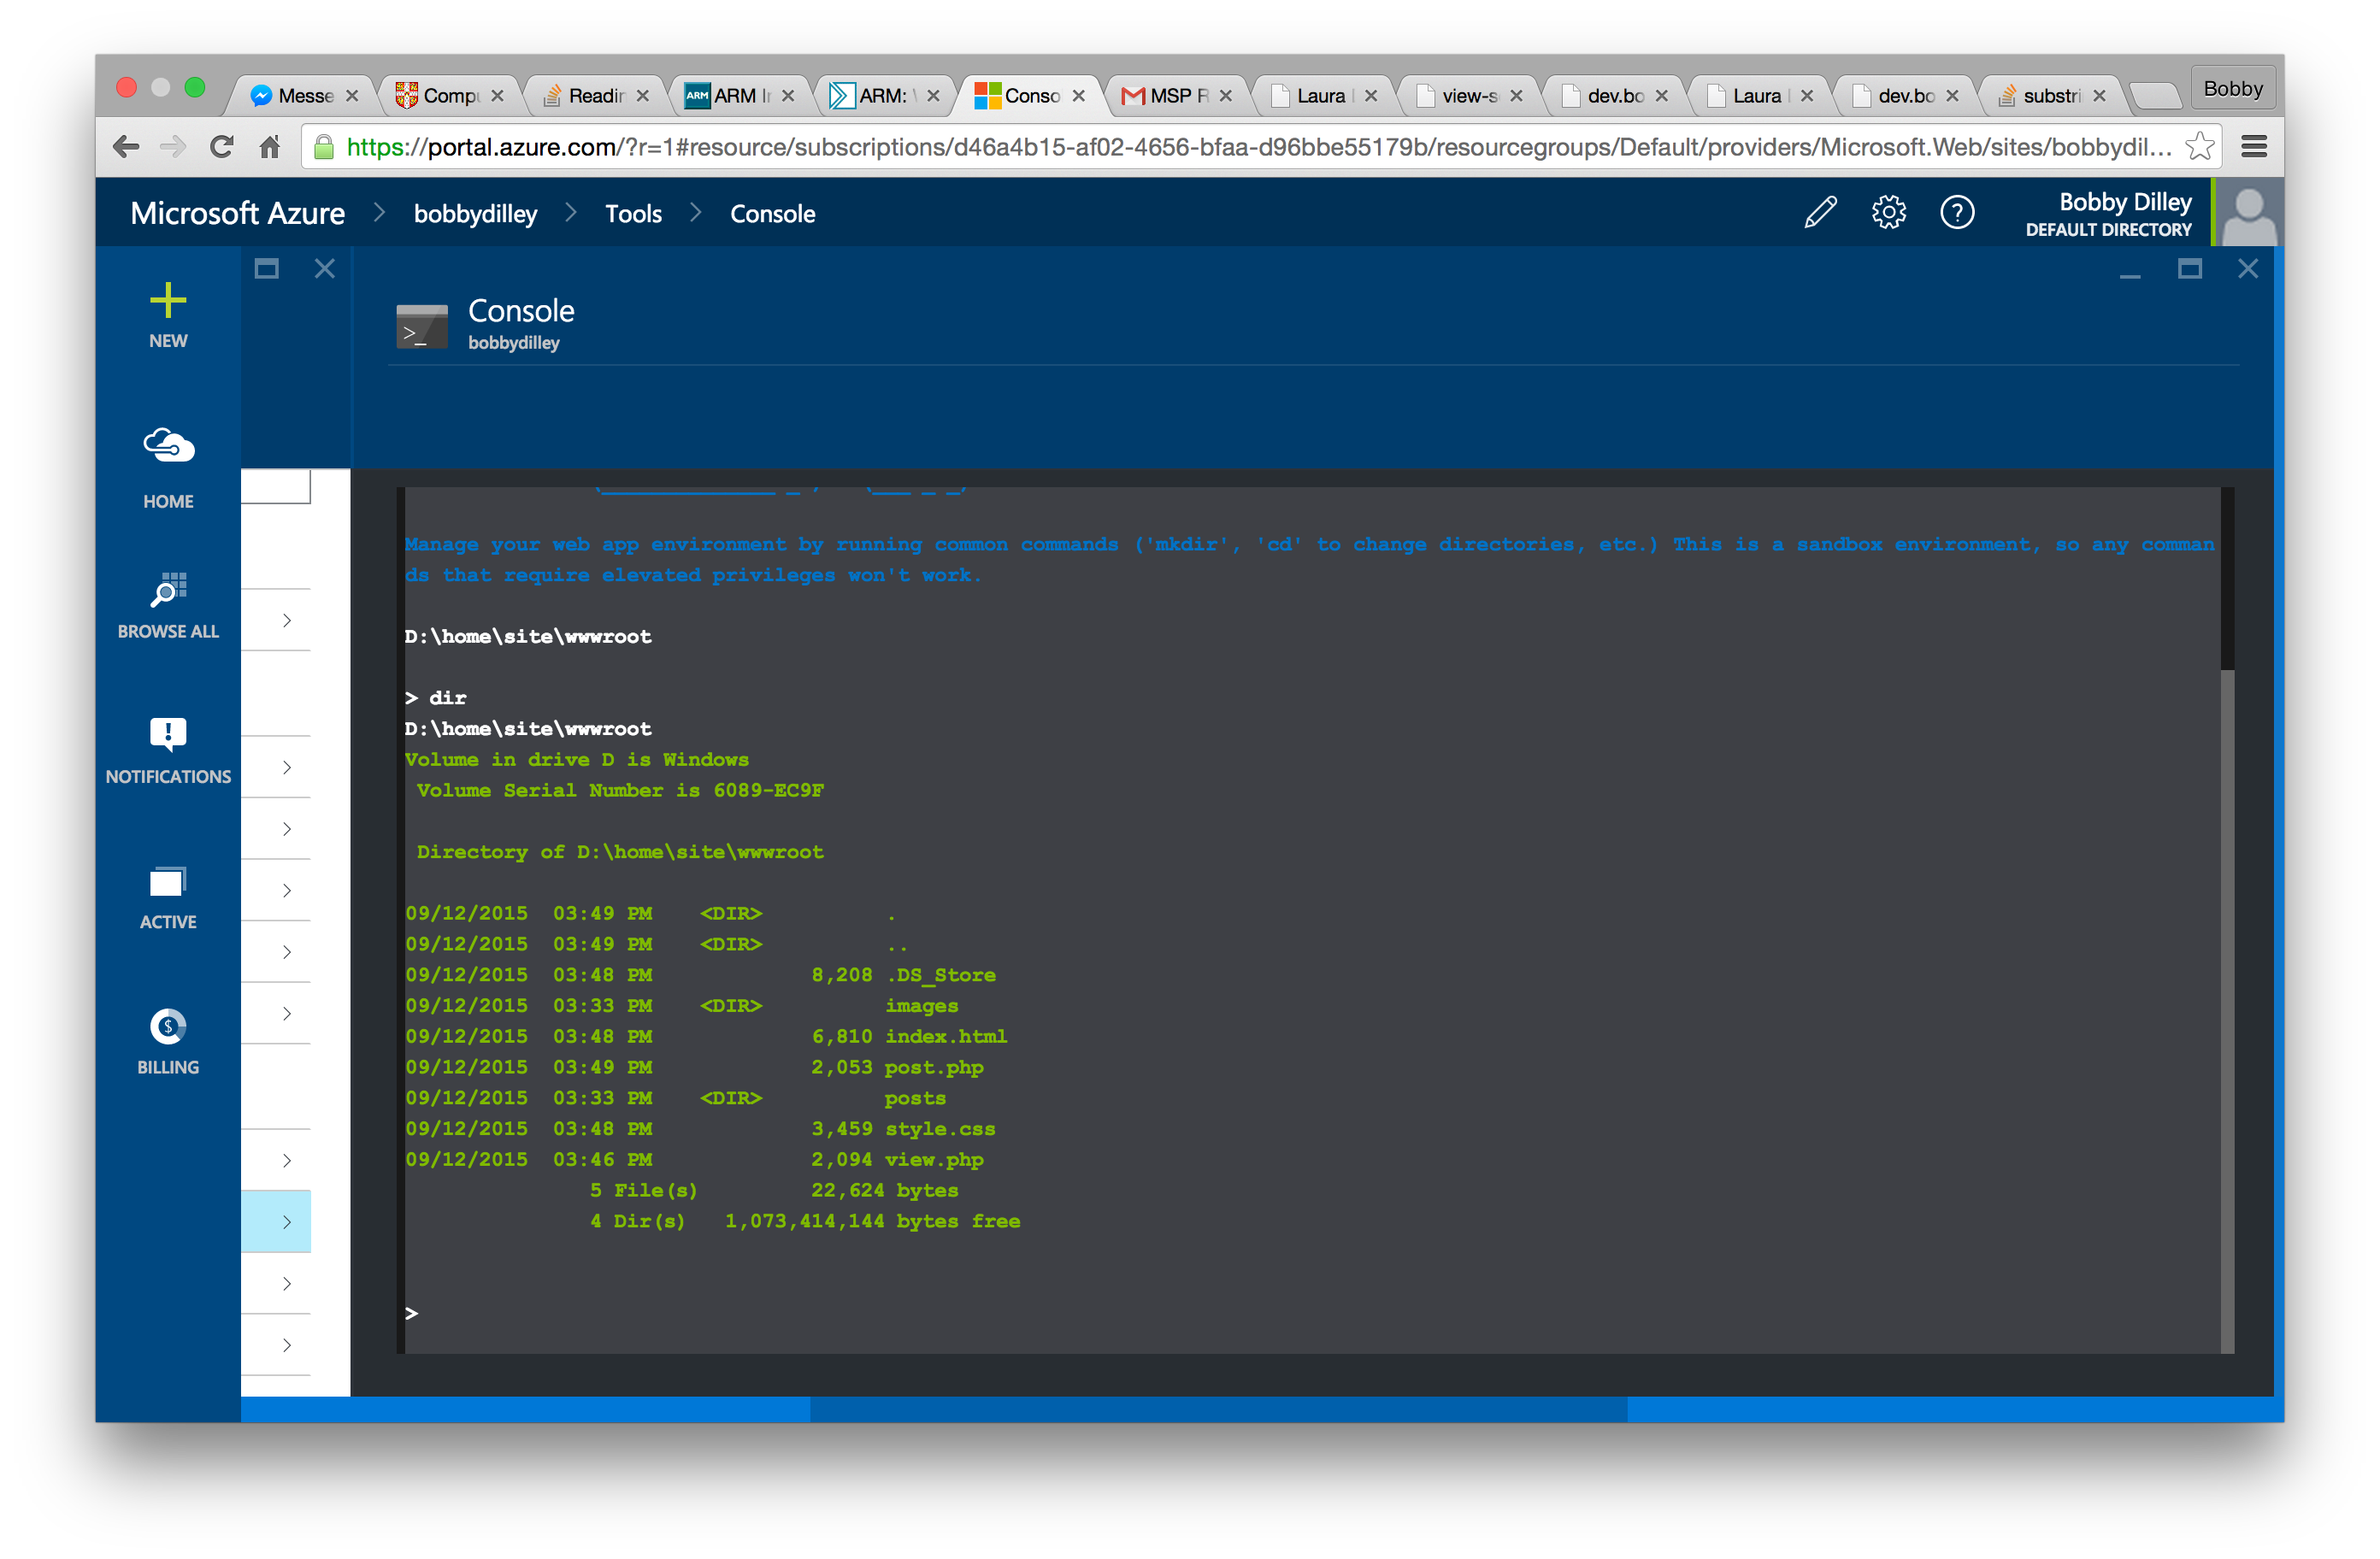
Task: Go to Tools breadcrumb
Action: pyautogui.click(x=633, y=214)
